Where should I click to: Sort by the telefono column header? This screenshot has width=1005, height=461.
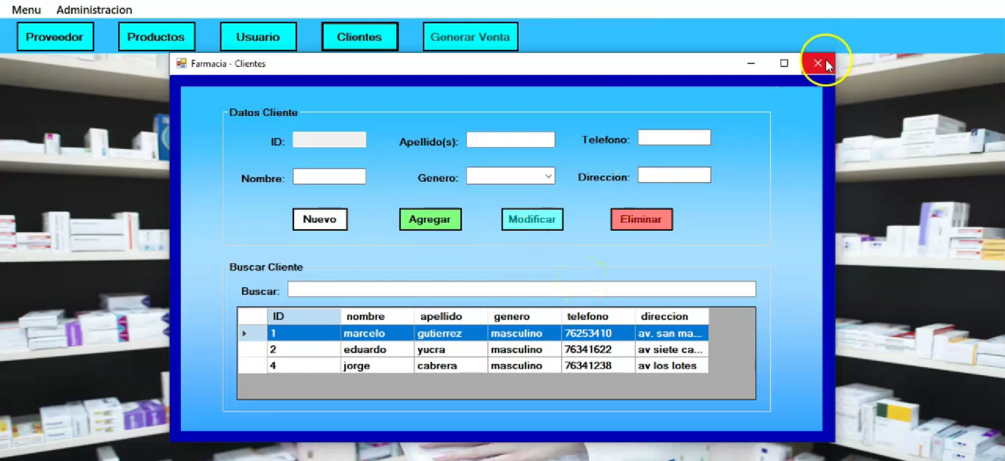pos(598,317)
